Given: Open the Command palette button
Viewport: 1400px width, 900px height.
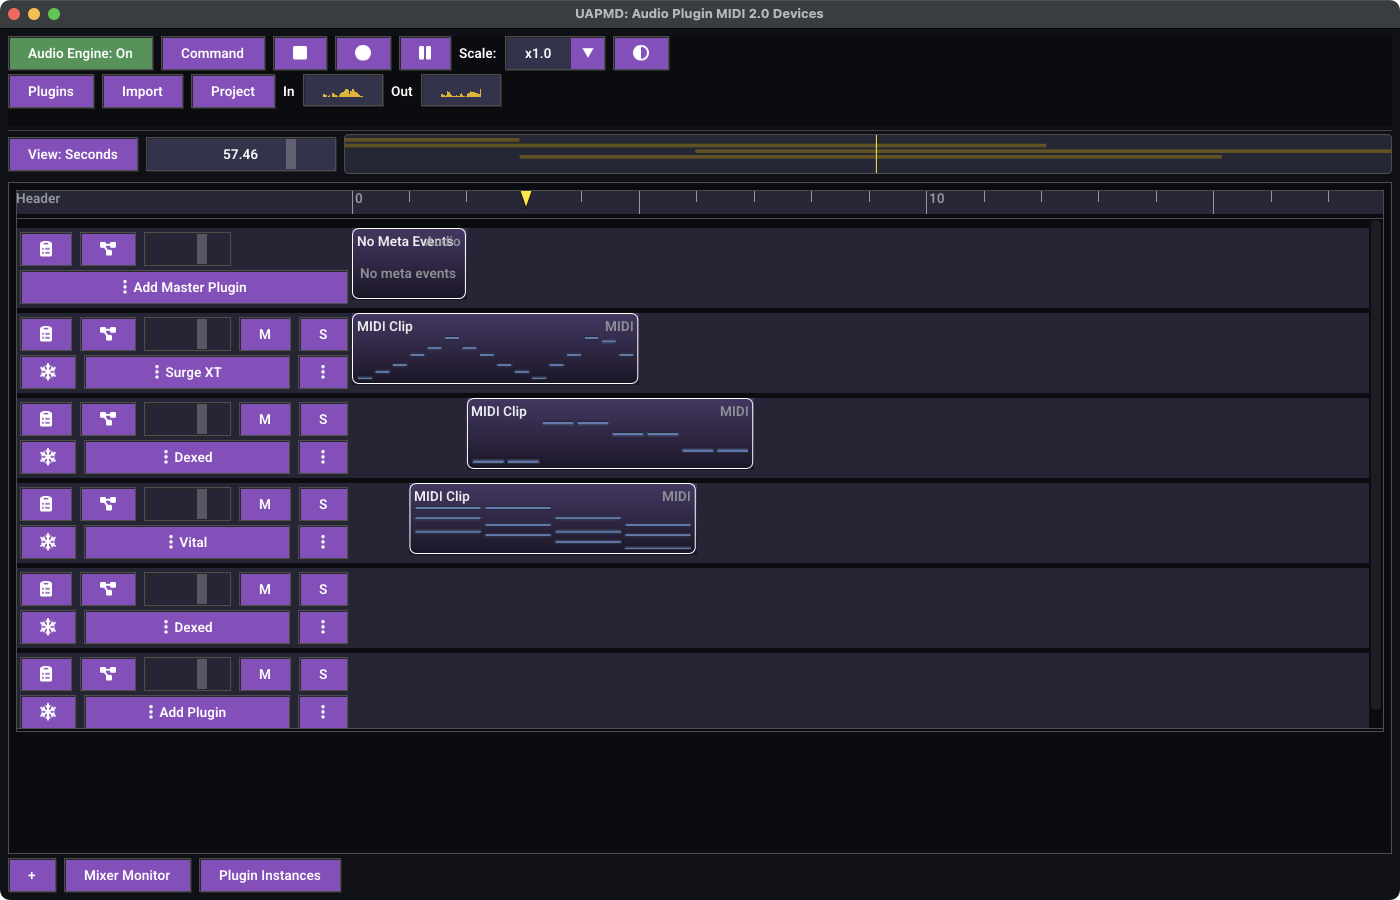Looking at the screenshot, I should point(213,53).
